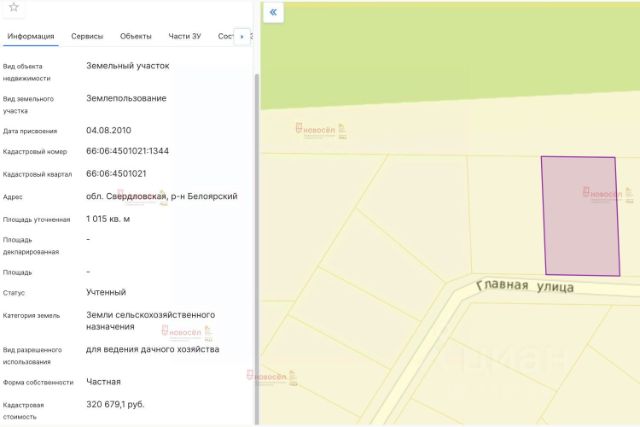Click the Форма собственности label
Image resolution: width=640 pixels, height=427 pixels.
point(38,383)
